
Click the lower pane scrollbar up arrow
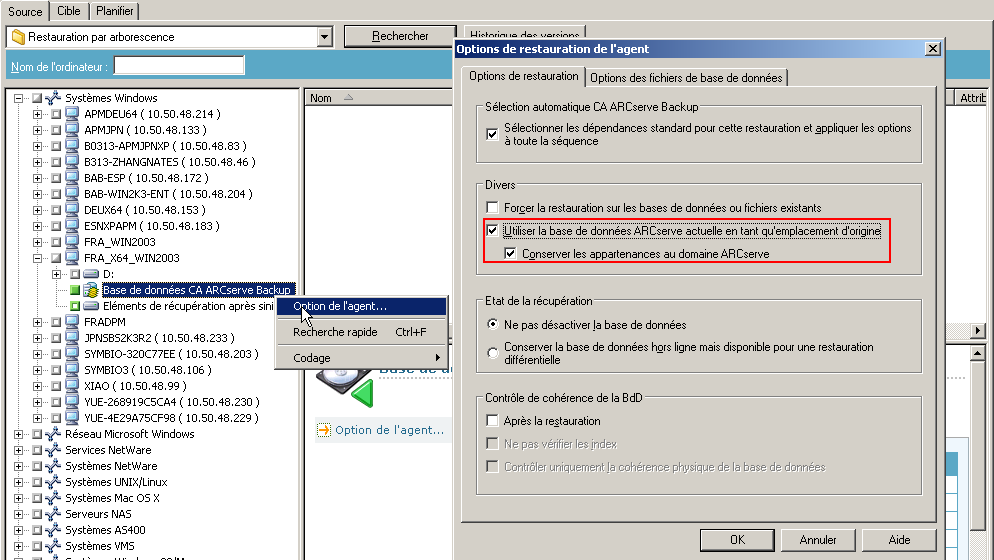[978, 353]
